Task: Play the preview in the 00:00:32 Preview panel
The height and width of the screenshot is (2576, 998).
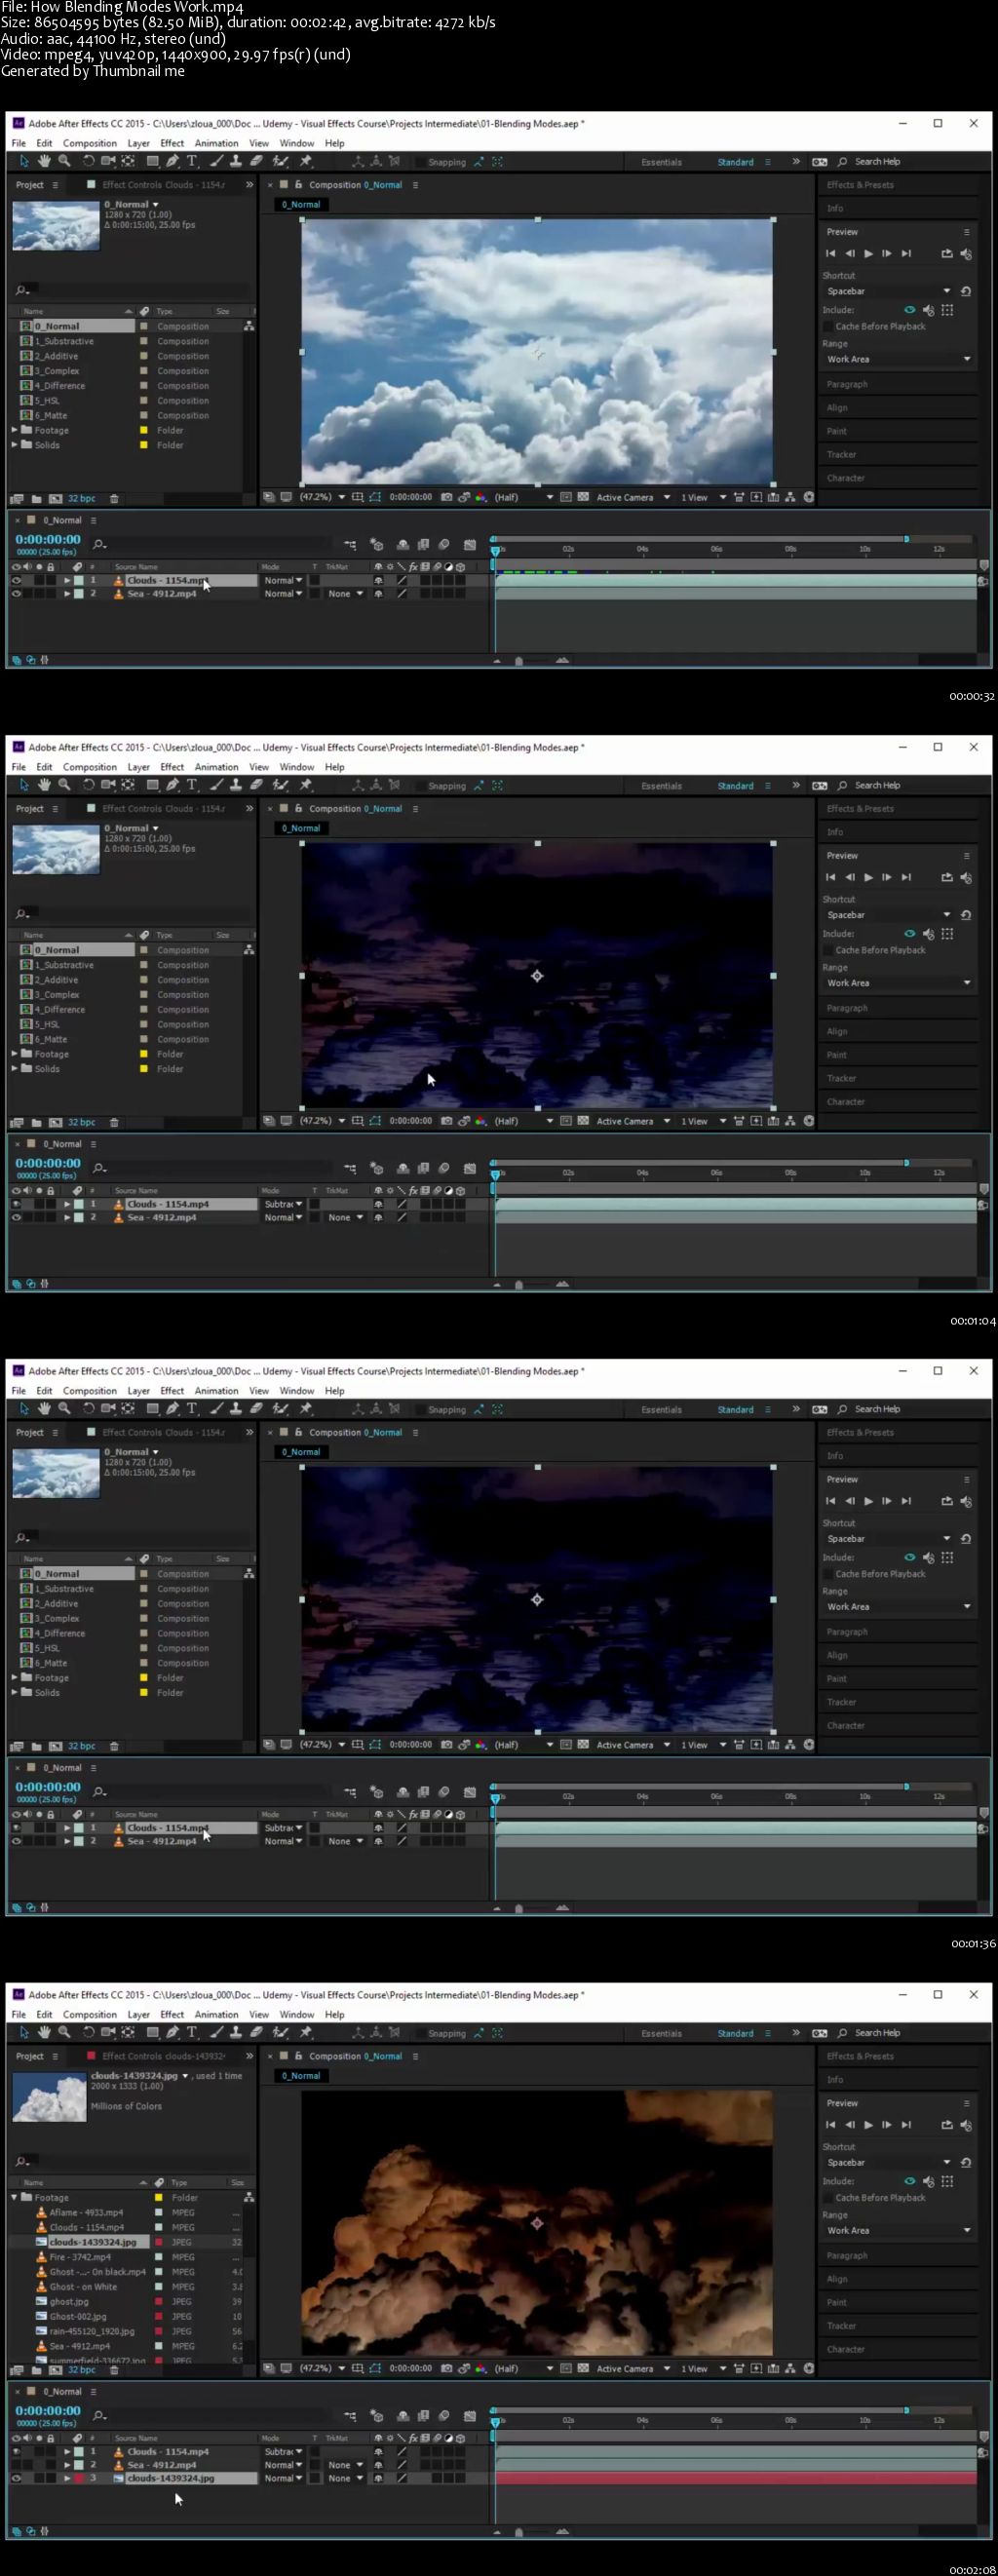Action: [868, 254]
